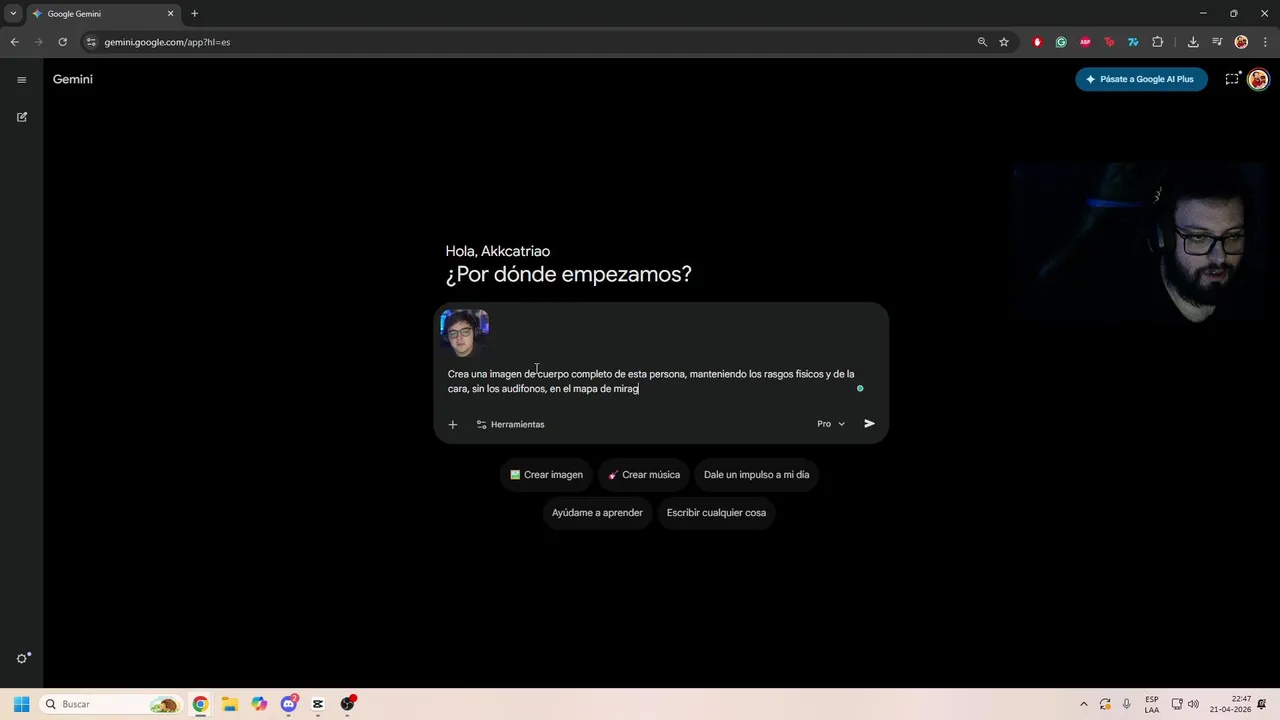Expand the tab search dropdown
This screenshot has height=720, width=1280.
pos(13,14)
